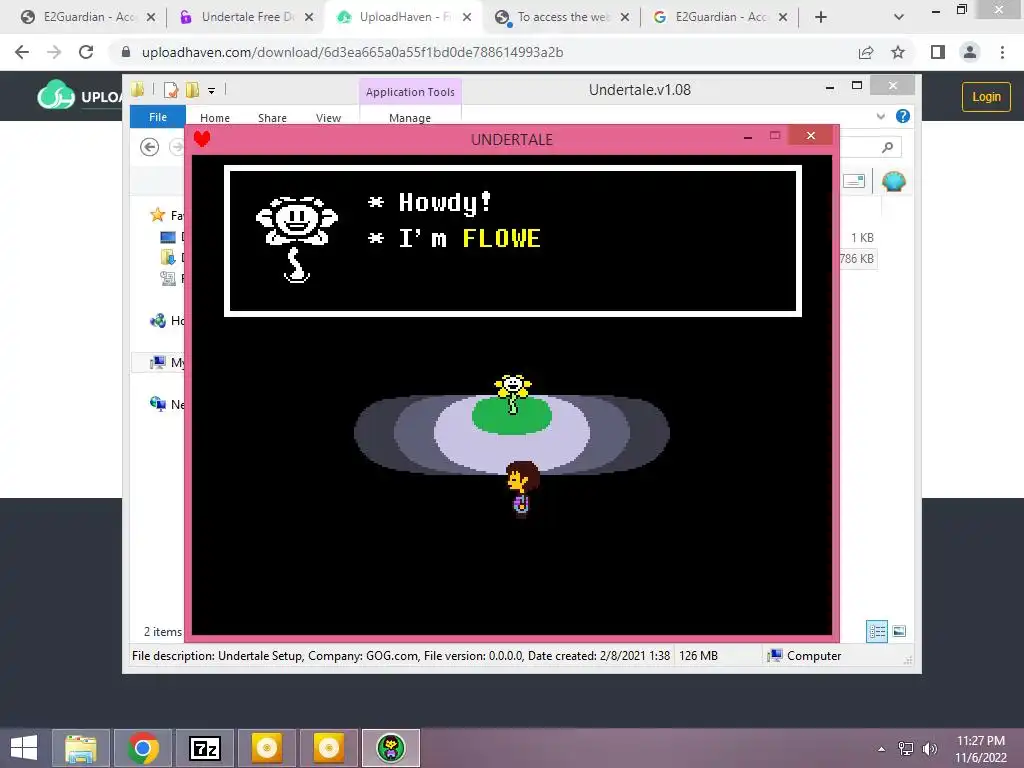Open File Explorer from the taskbar
The width and height of the screenshot is (1024, 768).
click(x=81, y=748)
